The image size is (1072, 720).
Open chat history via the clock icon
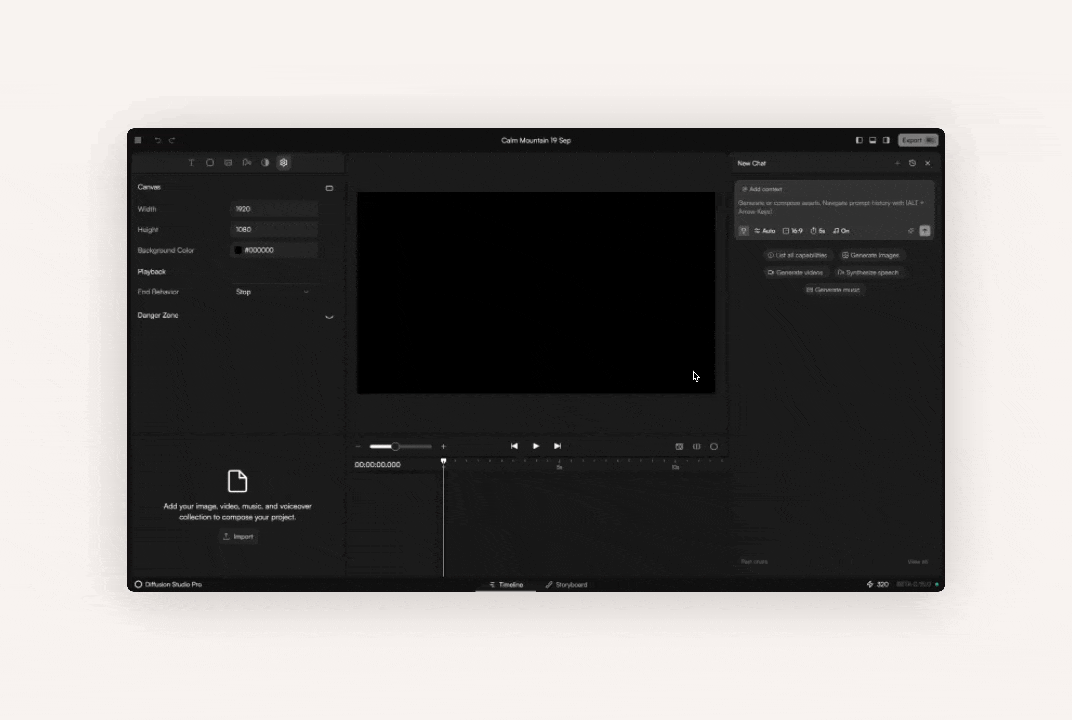[x=912, y=163]
